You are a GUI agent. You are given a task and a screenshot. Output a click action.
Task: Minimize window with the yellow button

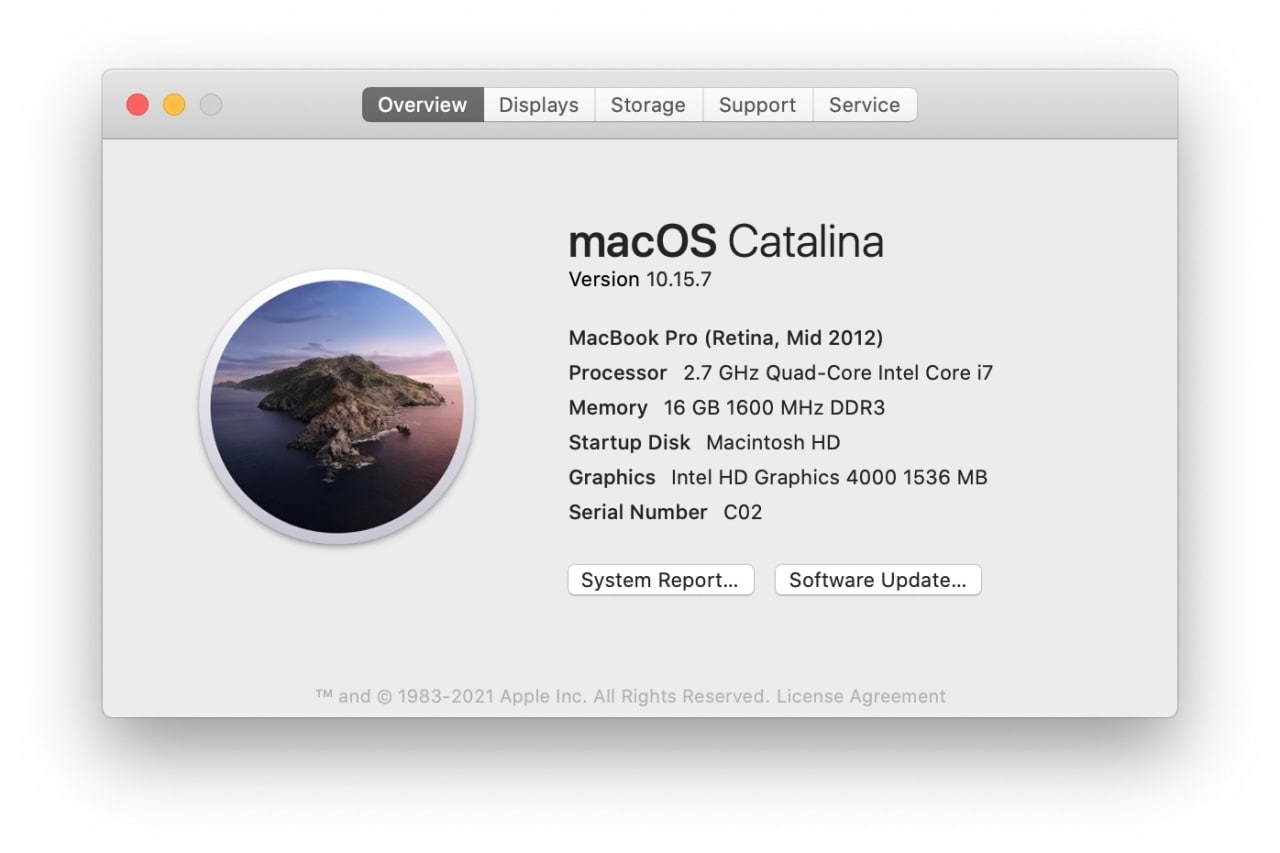174,105
